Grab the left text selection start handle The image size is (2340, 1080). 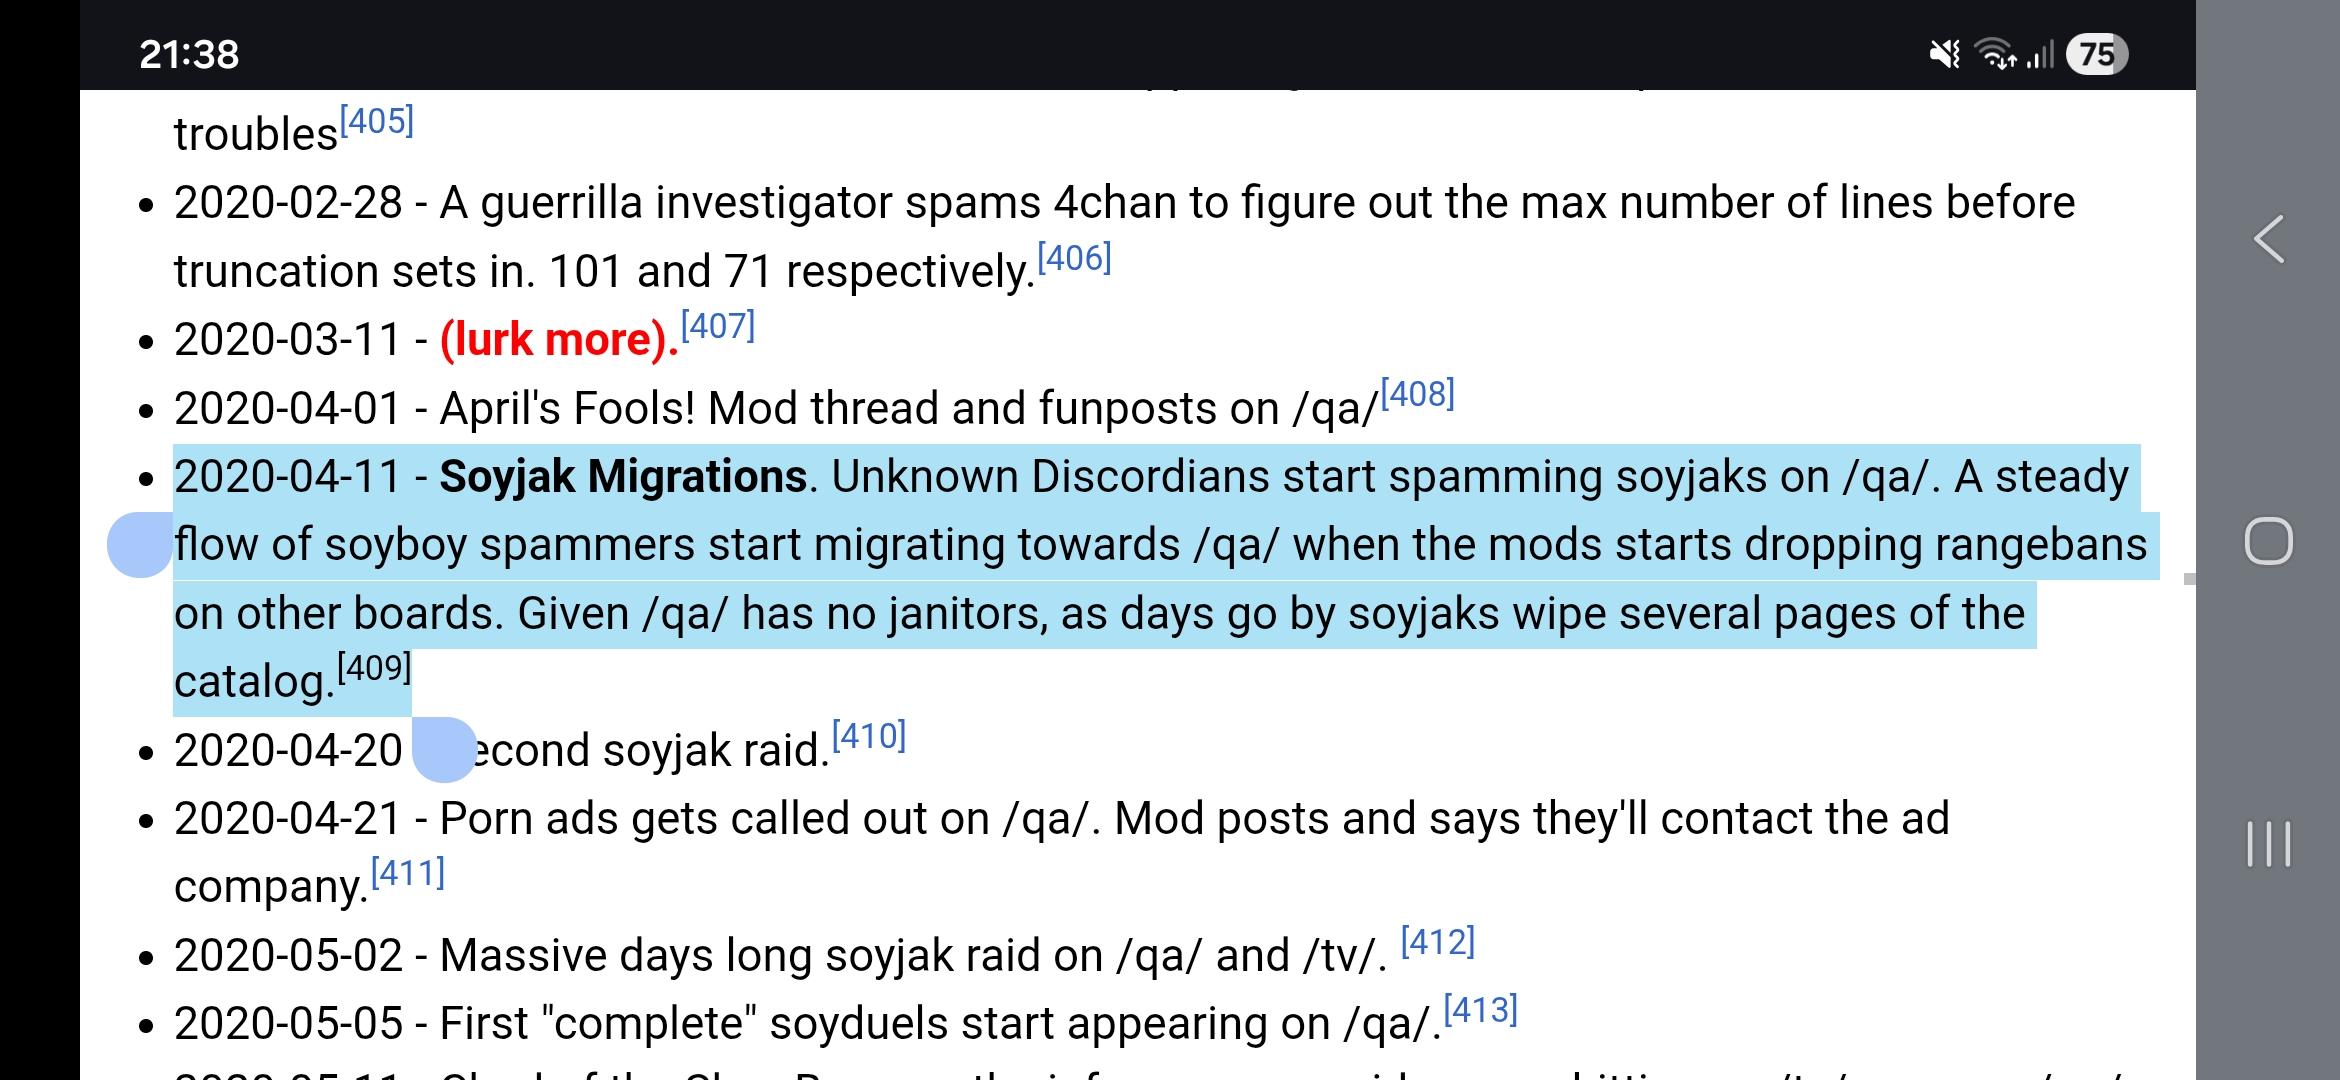139,545
